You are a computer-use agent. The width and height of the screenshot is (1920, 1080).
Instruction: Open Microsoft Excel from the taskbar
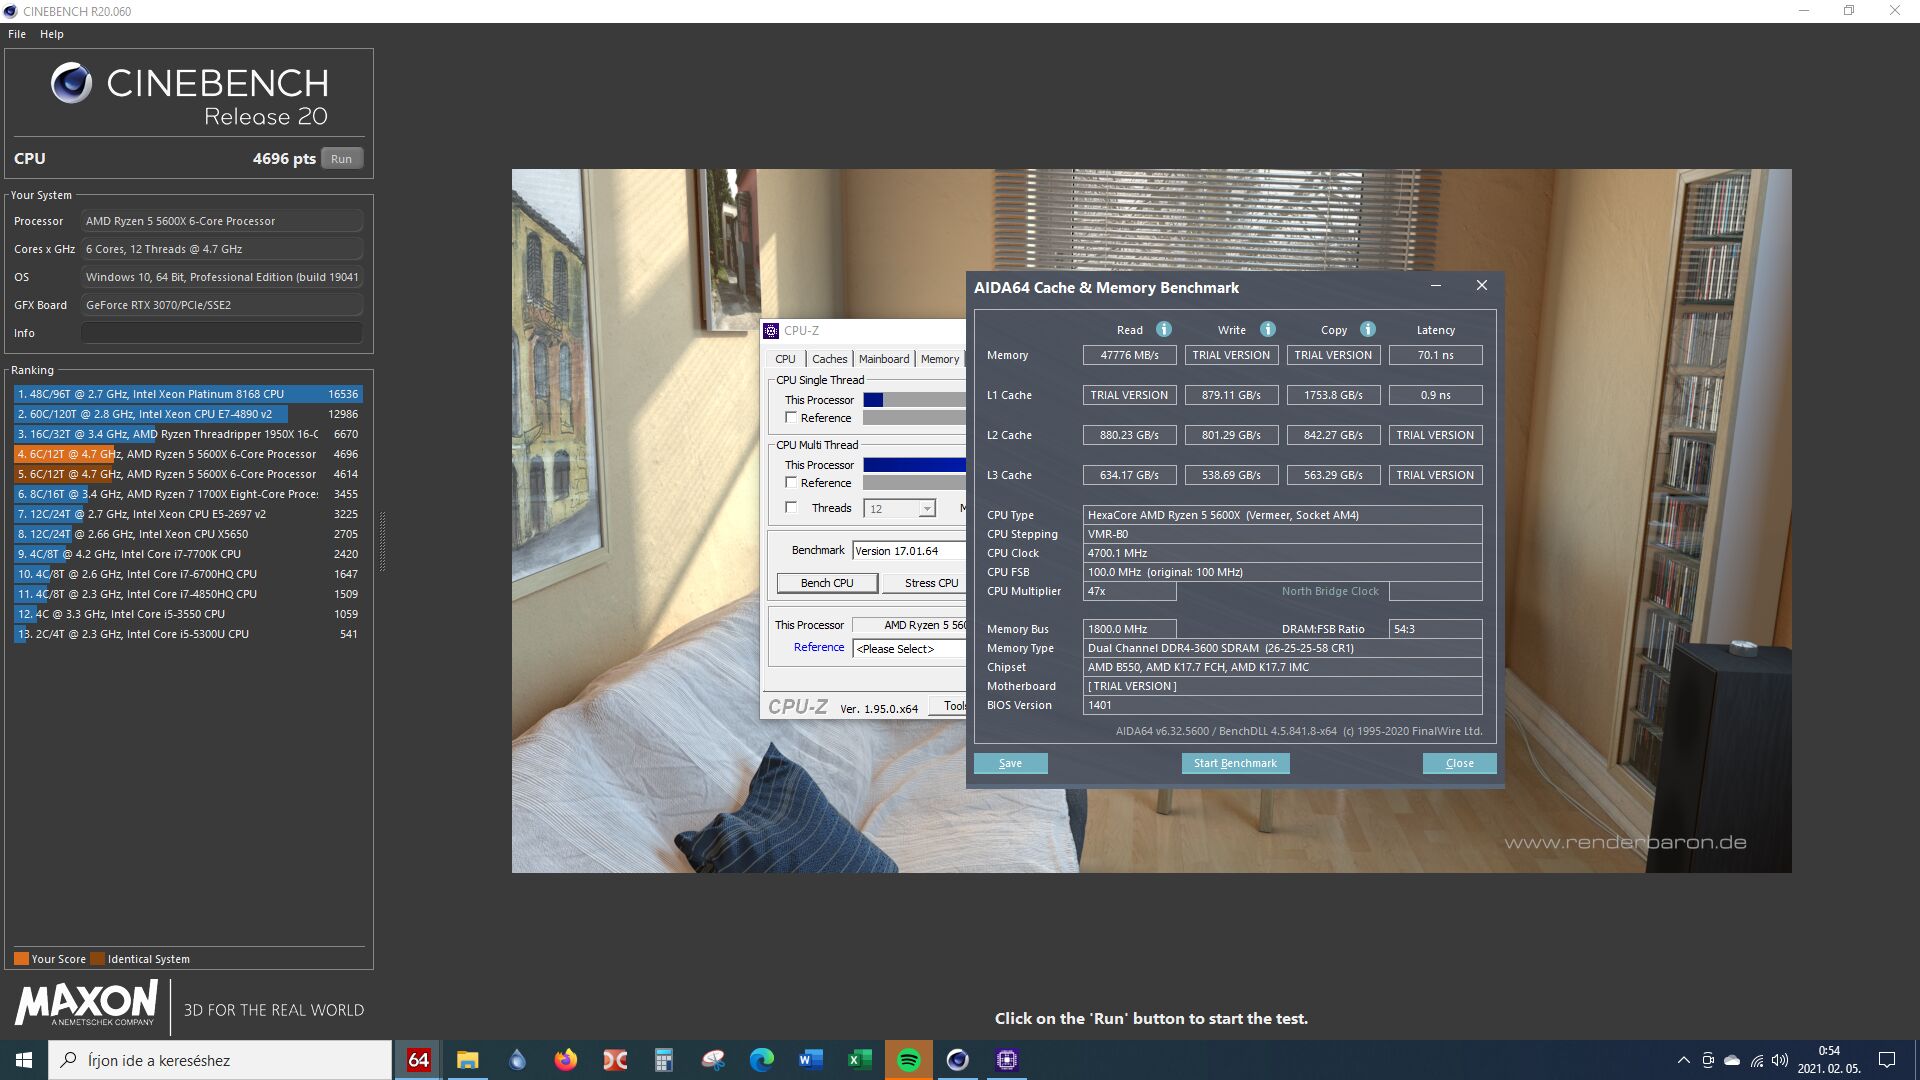click(x=859, y=1060)
